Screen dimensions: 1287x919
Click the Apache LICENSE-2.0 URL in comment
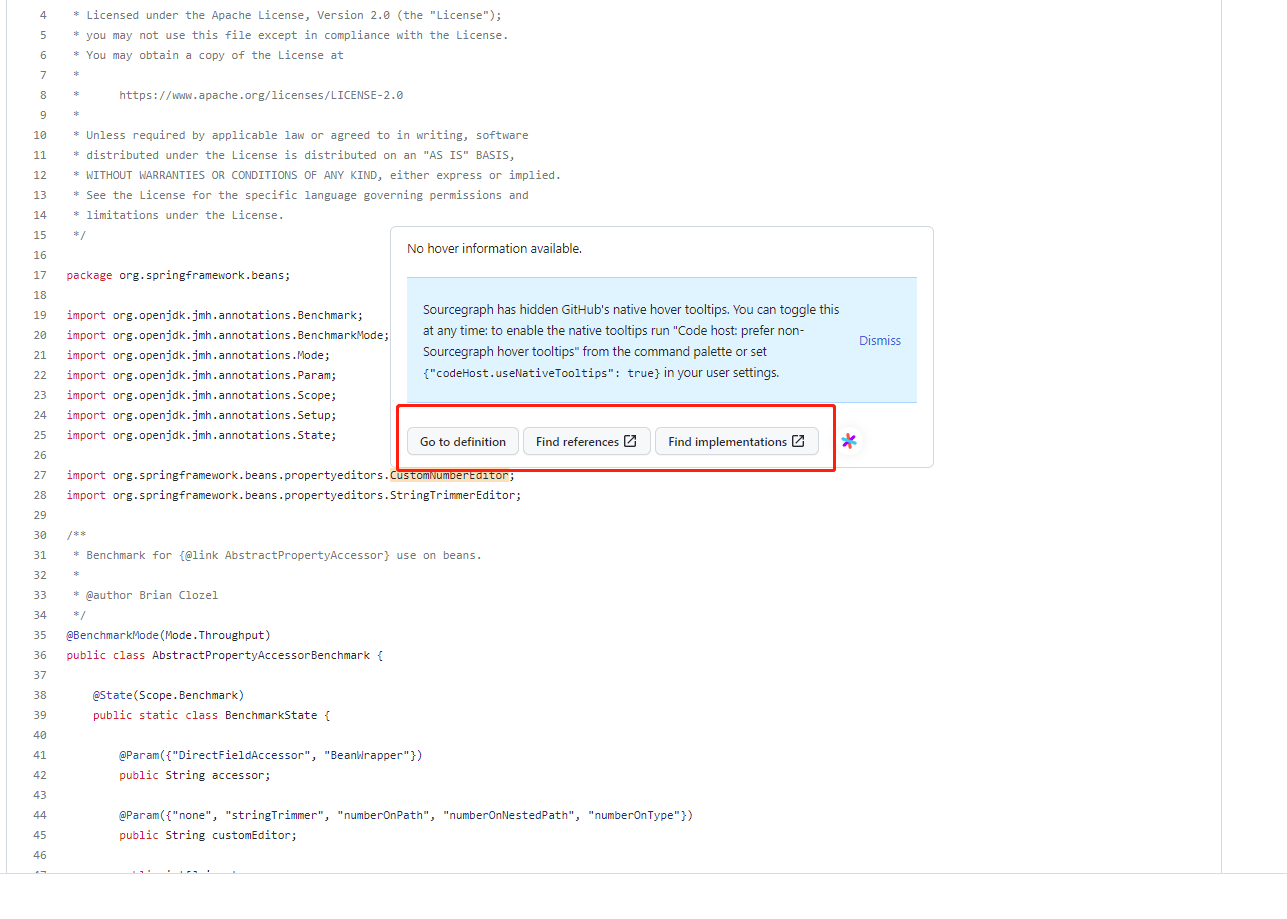click(261, 95)
